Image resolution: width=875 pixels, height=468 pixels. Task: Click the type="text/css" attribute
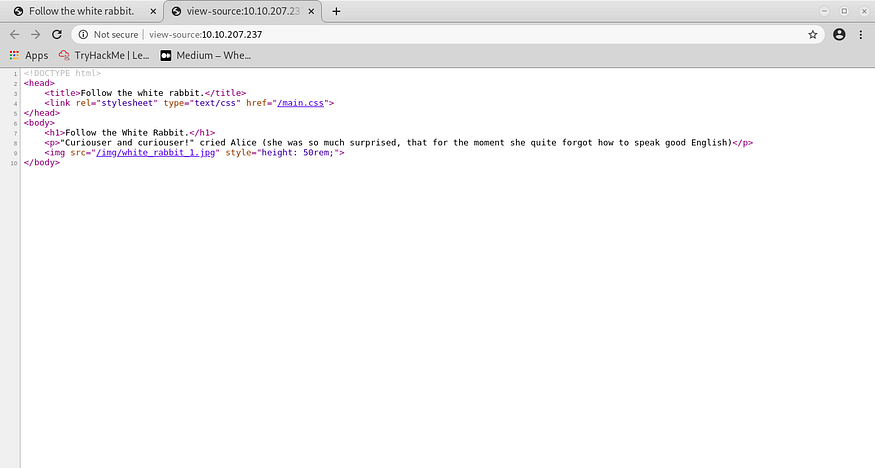pos(202,103)
